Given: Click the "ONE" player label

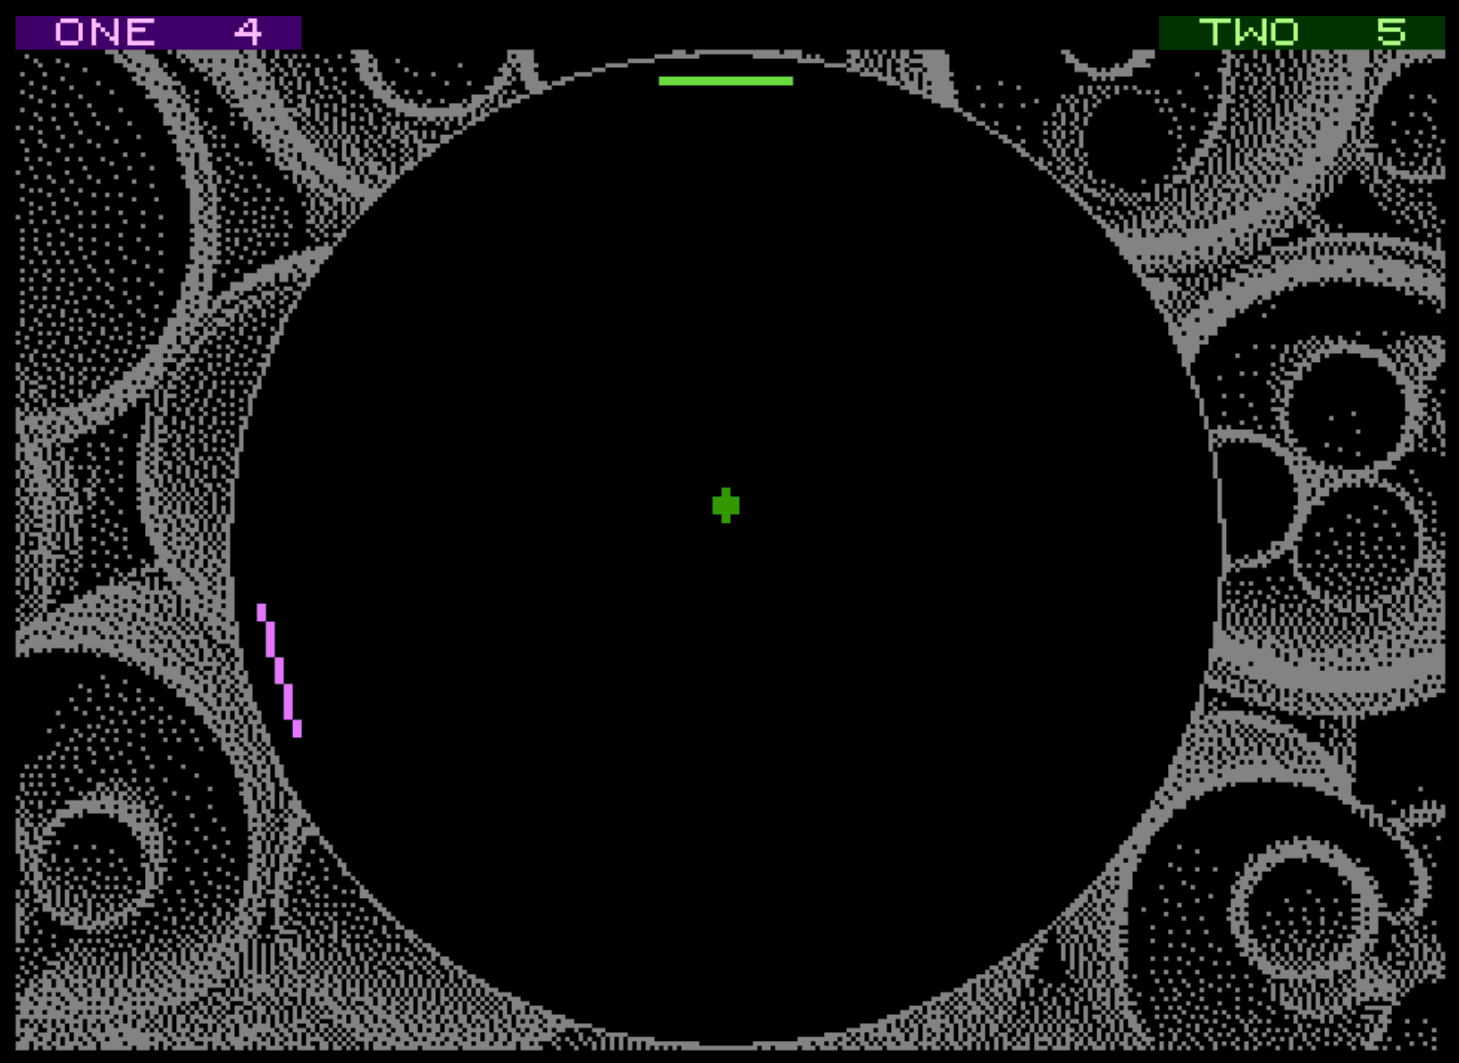Looking at the screenshot, I should point(105,32).
